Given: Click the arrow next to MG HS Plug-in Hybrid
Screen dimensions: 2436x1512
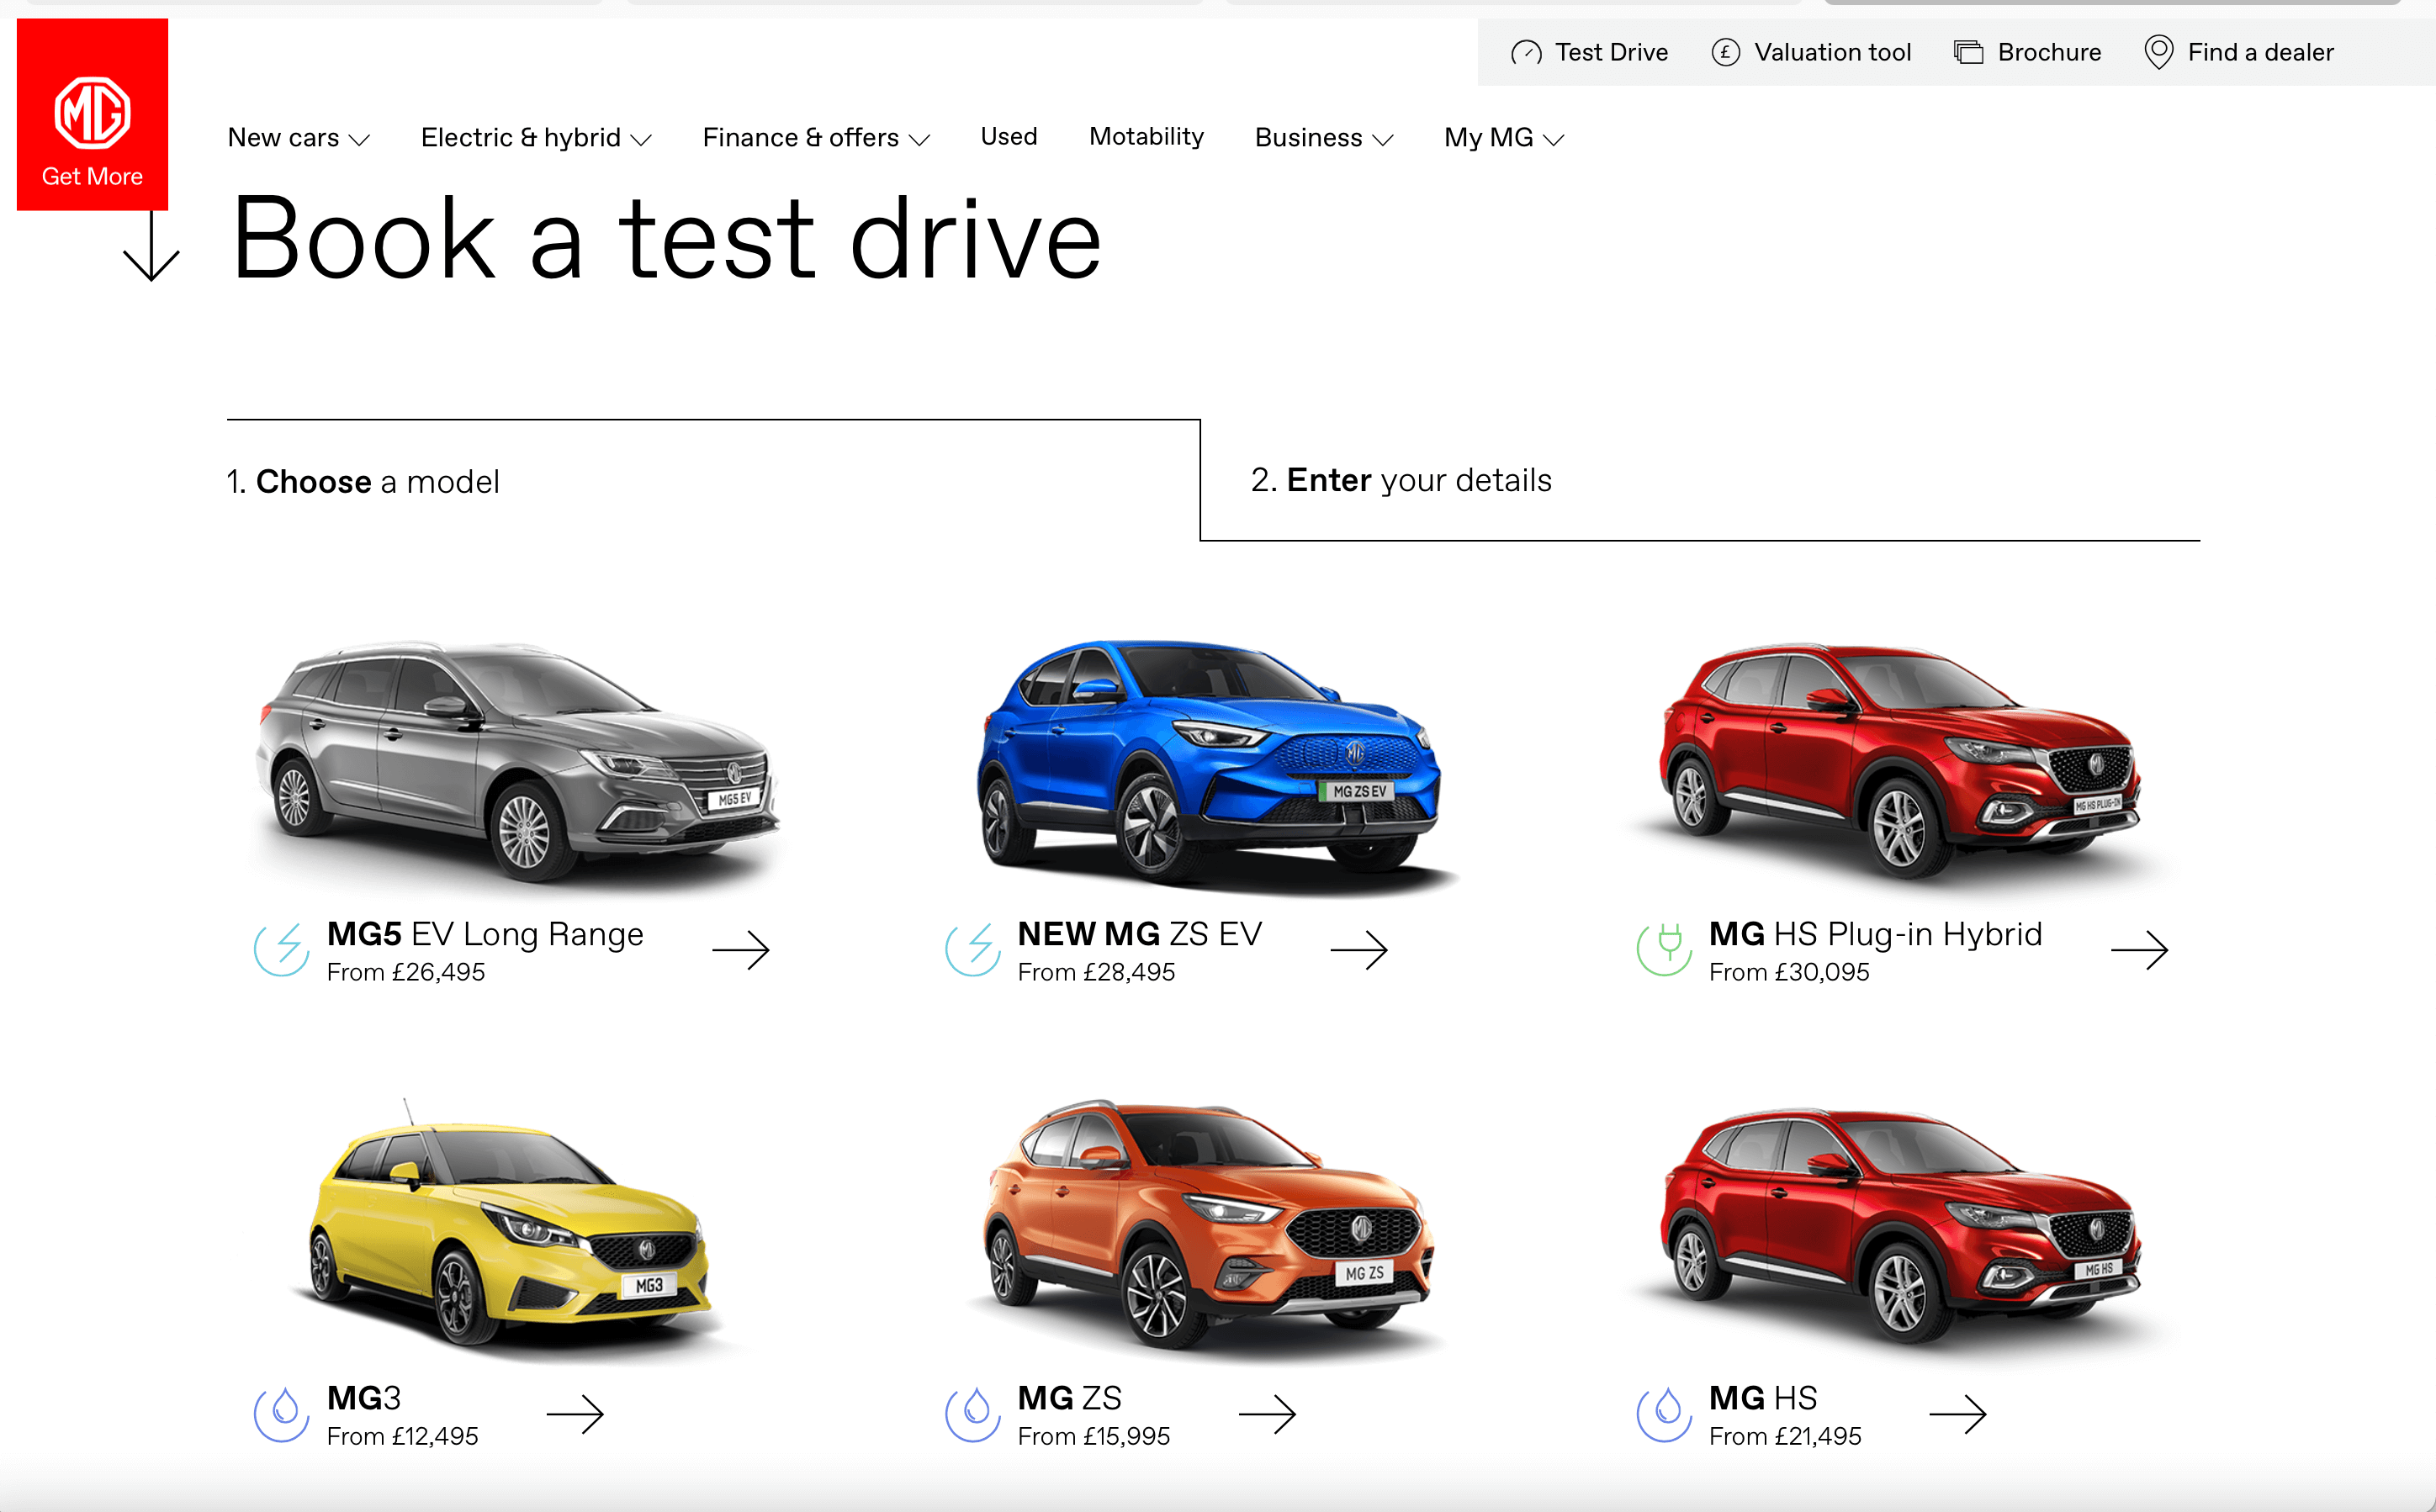Looking at the screenshot, I should click(2139, 950).
